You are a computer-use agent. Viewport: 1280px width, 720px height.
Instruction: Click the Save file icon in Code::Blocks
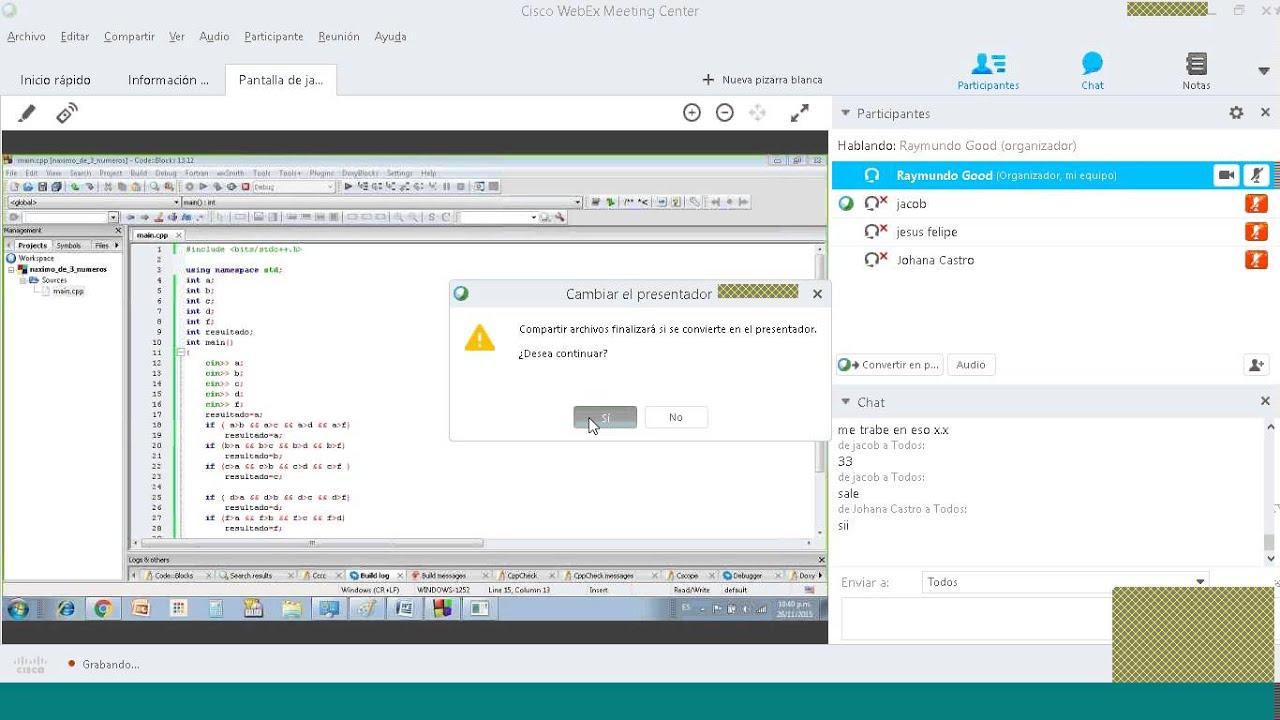coord(43,187)
